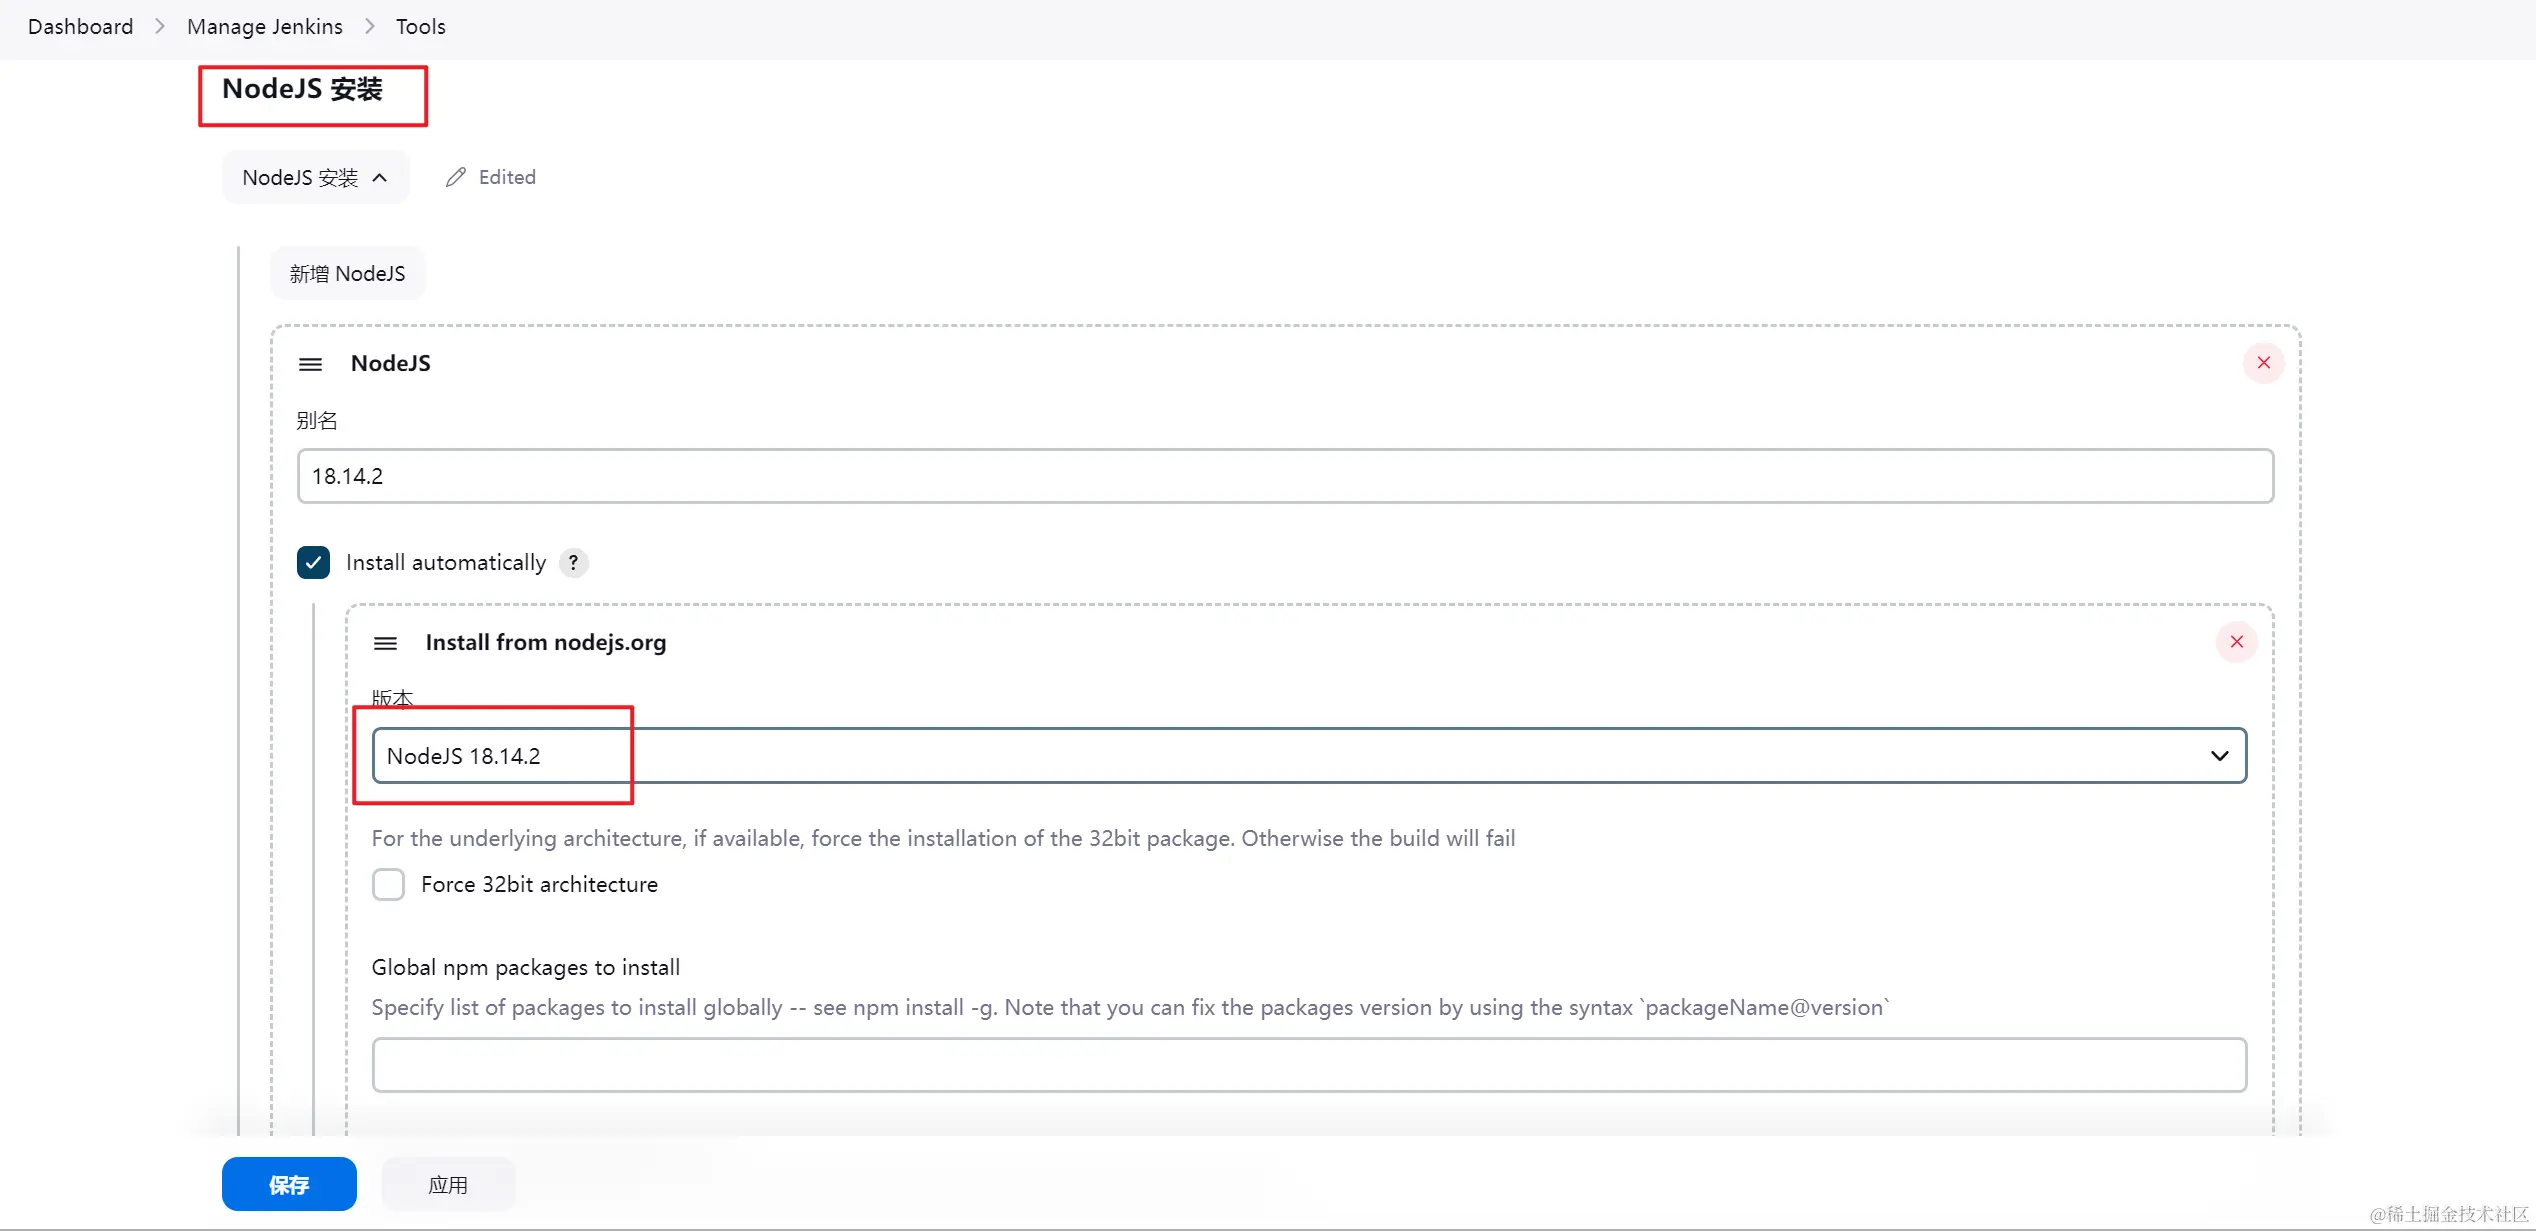Navigate to Manage Jenkins breadcrumb

coord(264,27)
